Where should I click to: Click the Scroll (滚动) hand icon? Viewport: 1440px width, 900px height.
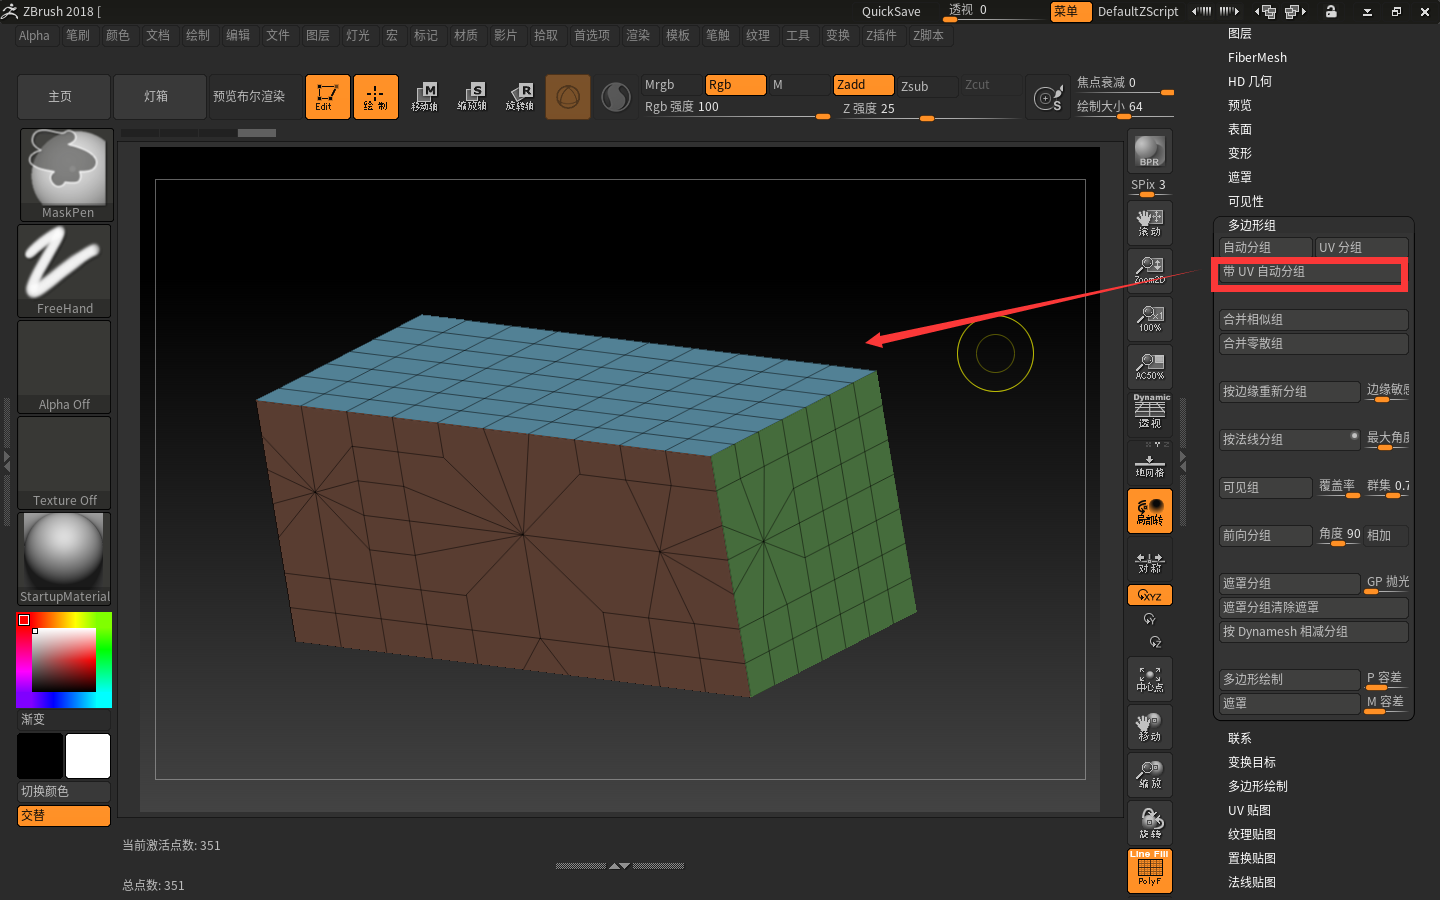[x=1149, y=222]
